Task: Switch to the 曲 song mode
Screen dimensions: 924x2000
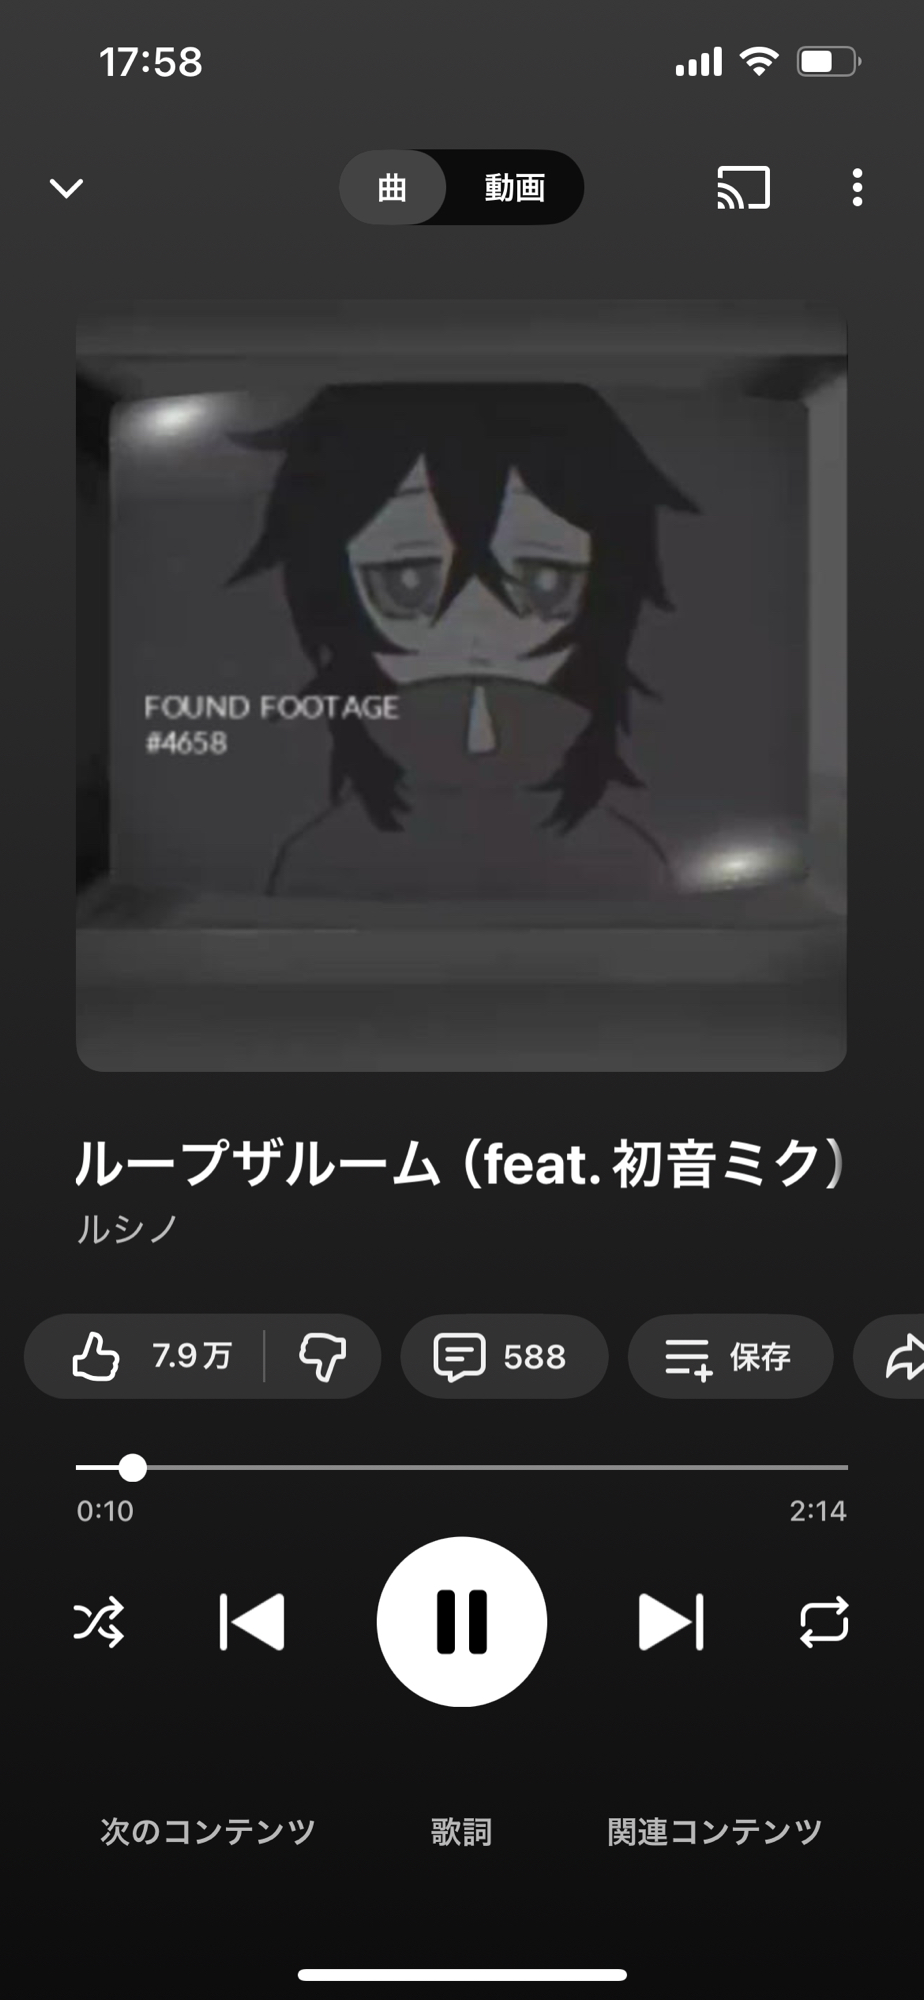Action: point(392,187)
